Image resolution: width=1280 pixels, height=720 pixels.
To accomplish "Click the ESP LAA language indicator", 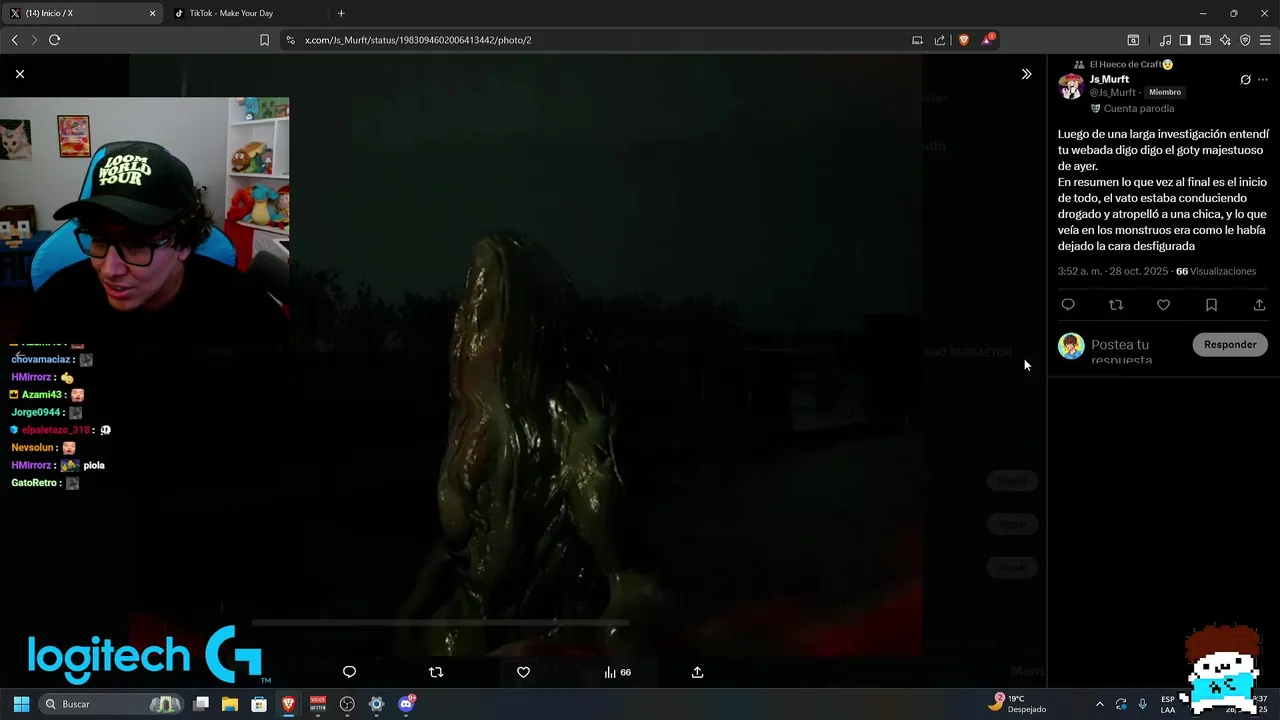I will pos(1168,704).
